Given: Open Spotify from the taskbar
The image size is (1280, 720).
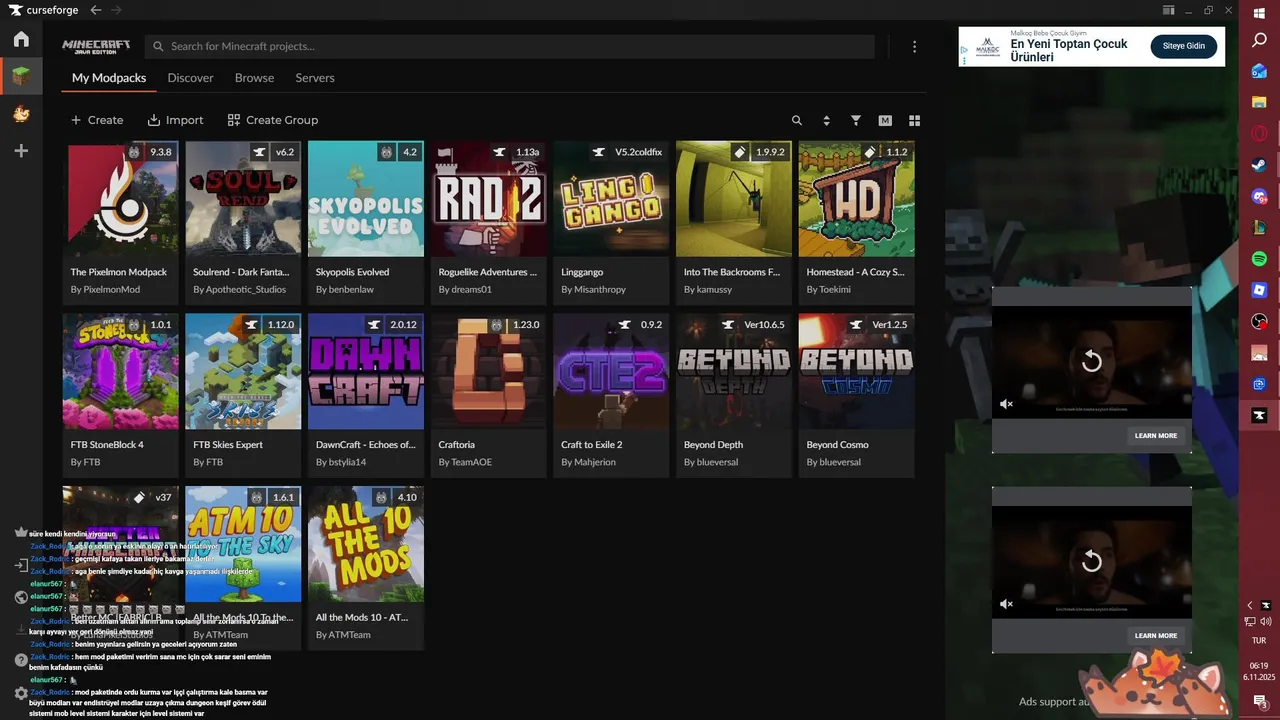Looking at the screenshot, I should pos(1259,259).
